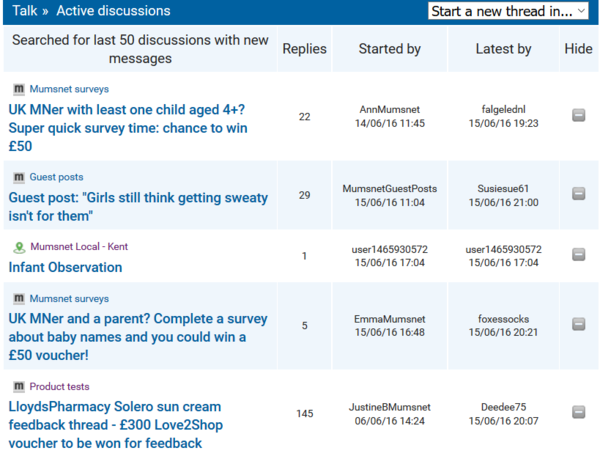Image resolution: width=600 pixels, height=456 pixels.
Task: Hide the Girls getting sweaty guest post thread
Action: point(578,194)
